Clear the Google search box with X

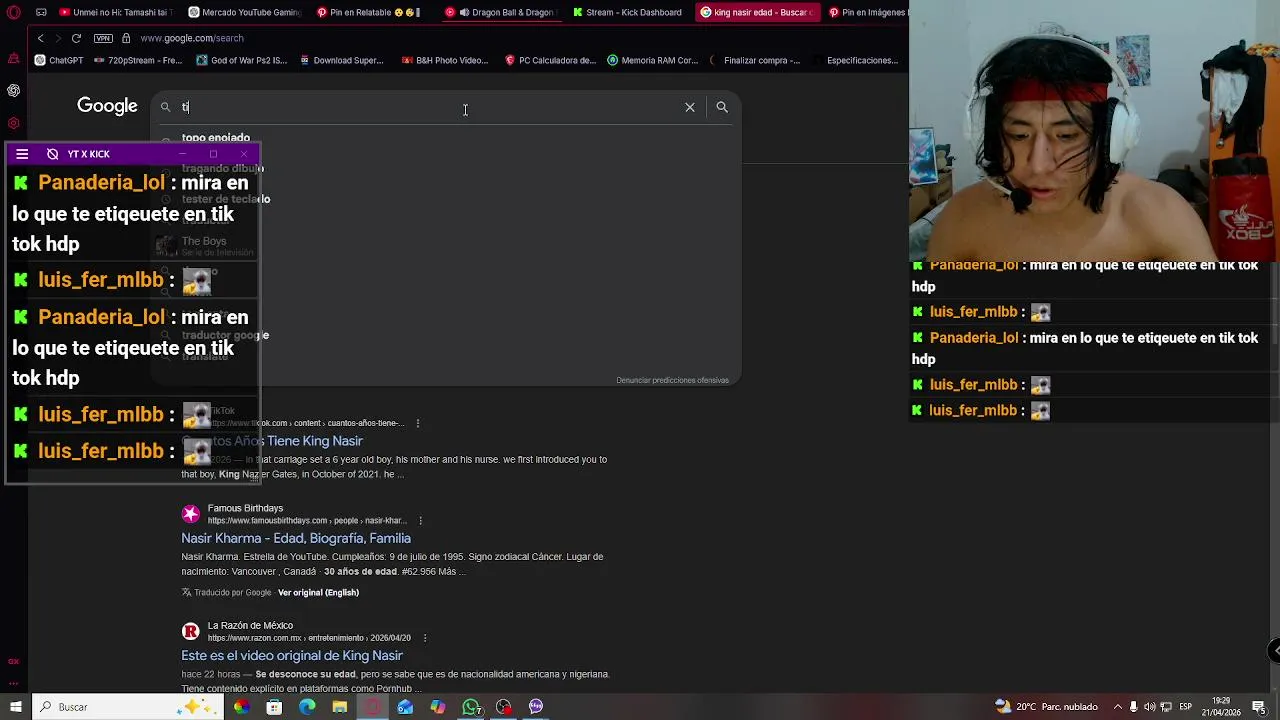(x=690, y=107)
